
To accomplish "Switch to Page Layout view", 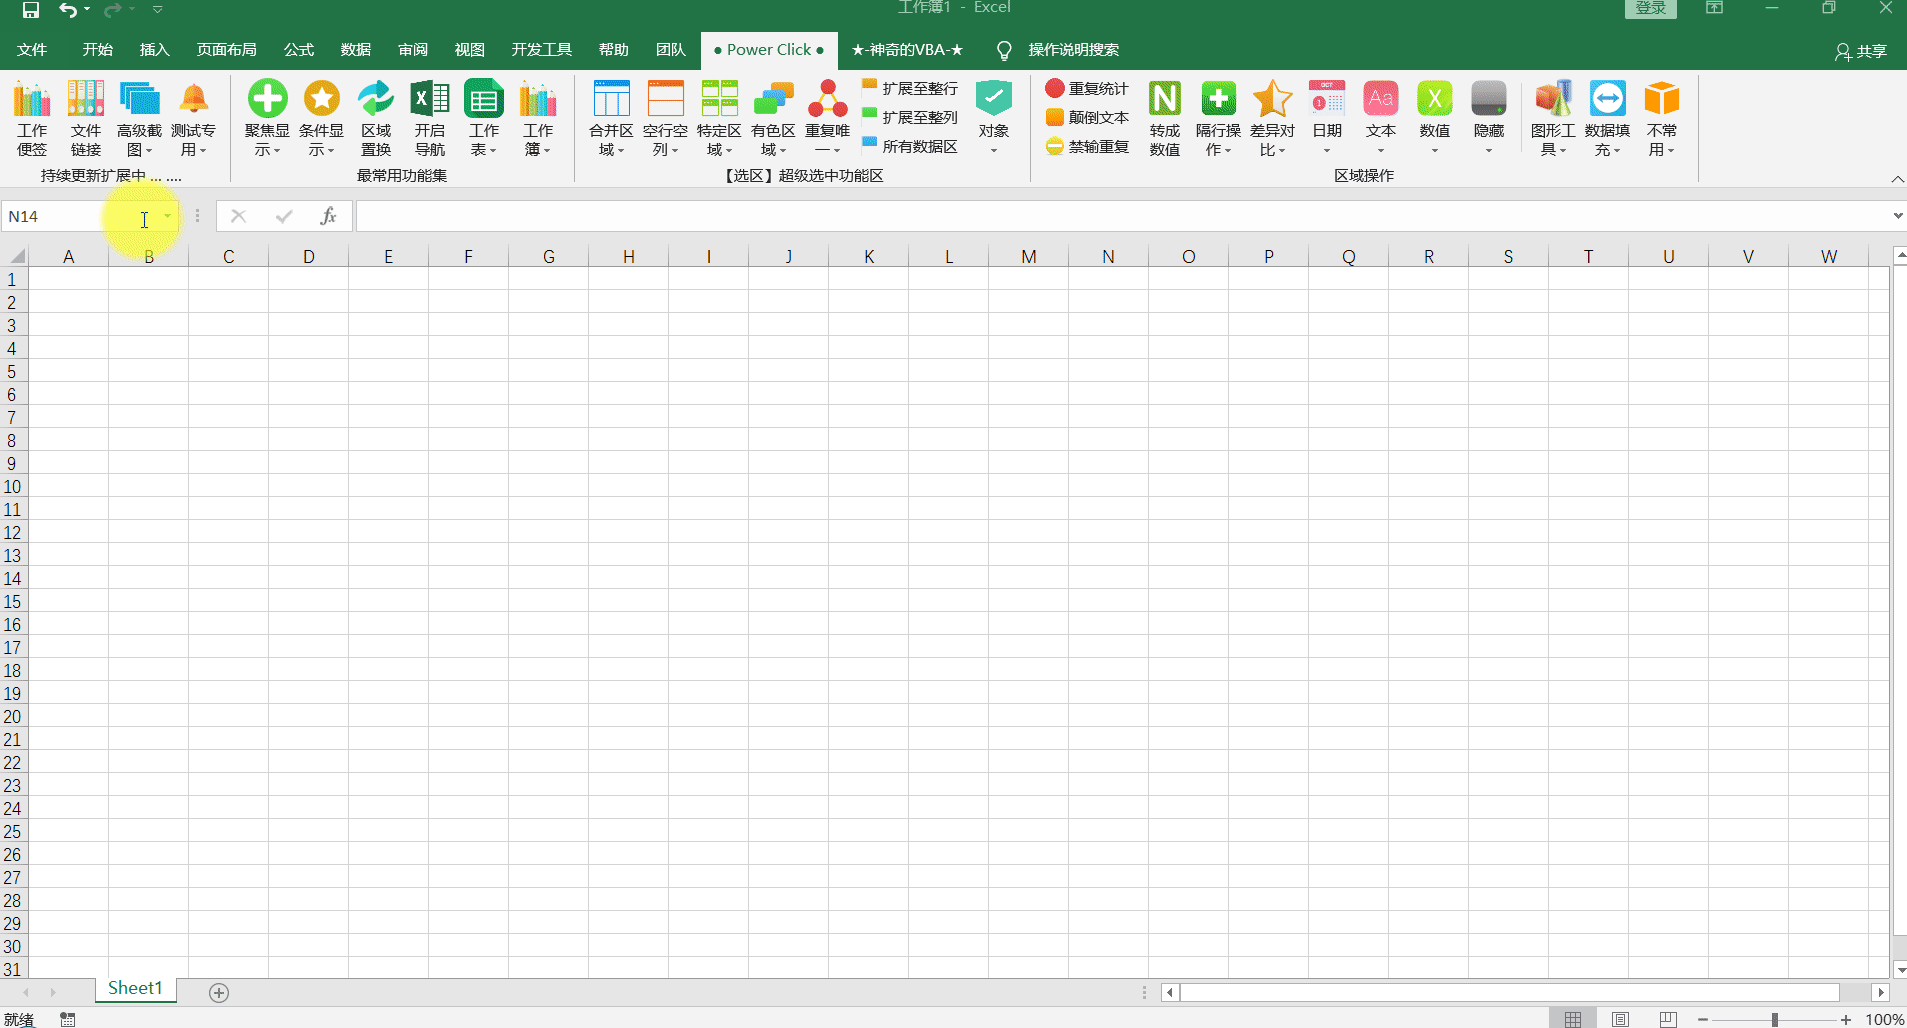I will pyautogui.click(x=1620, y=1019).
